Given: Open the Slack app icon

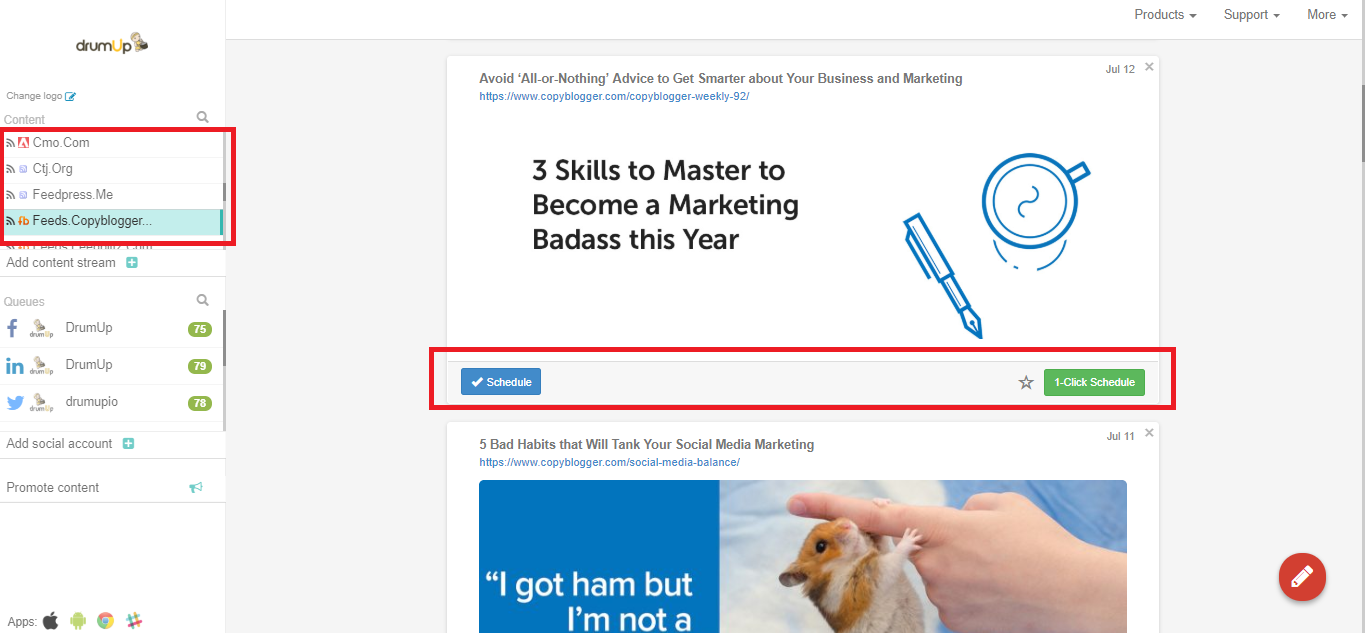Looking at the screenshot, I should coord(134,621).
